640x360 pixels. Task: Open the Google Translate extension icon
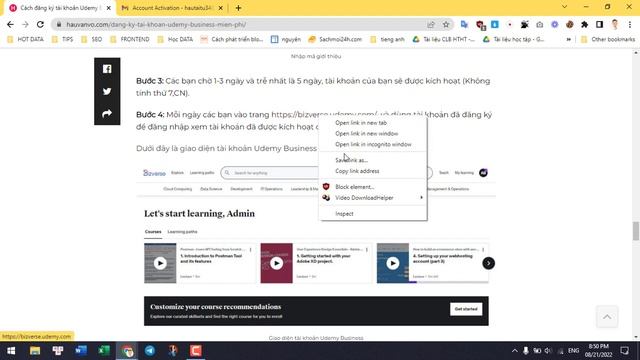[x=464, y=24]
